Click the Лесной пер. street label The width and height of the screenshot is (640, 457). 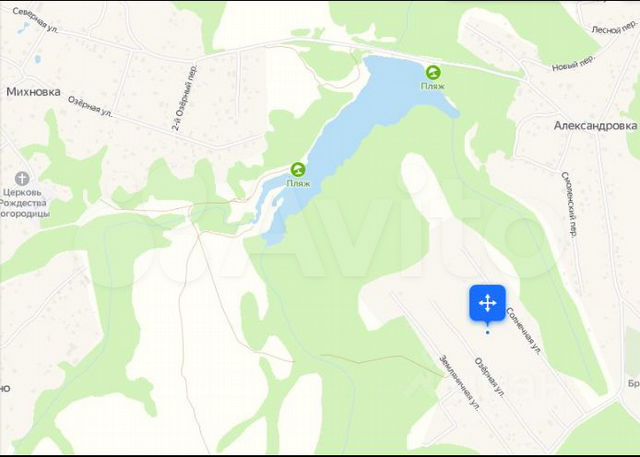tap(612, 29)
